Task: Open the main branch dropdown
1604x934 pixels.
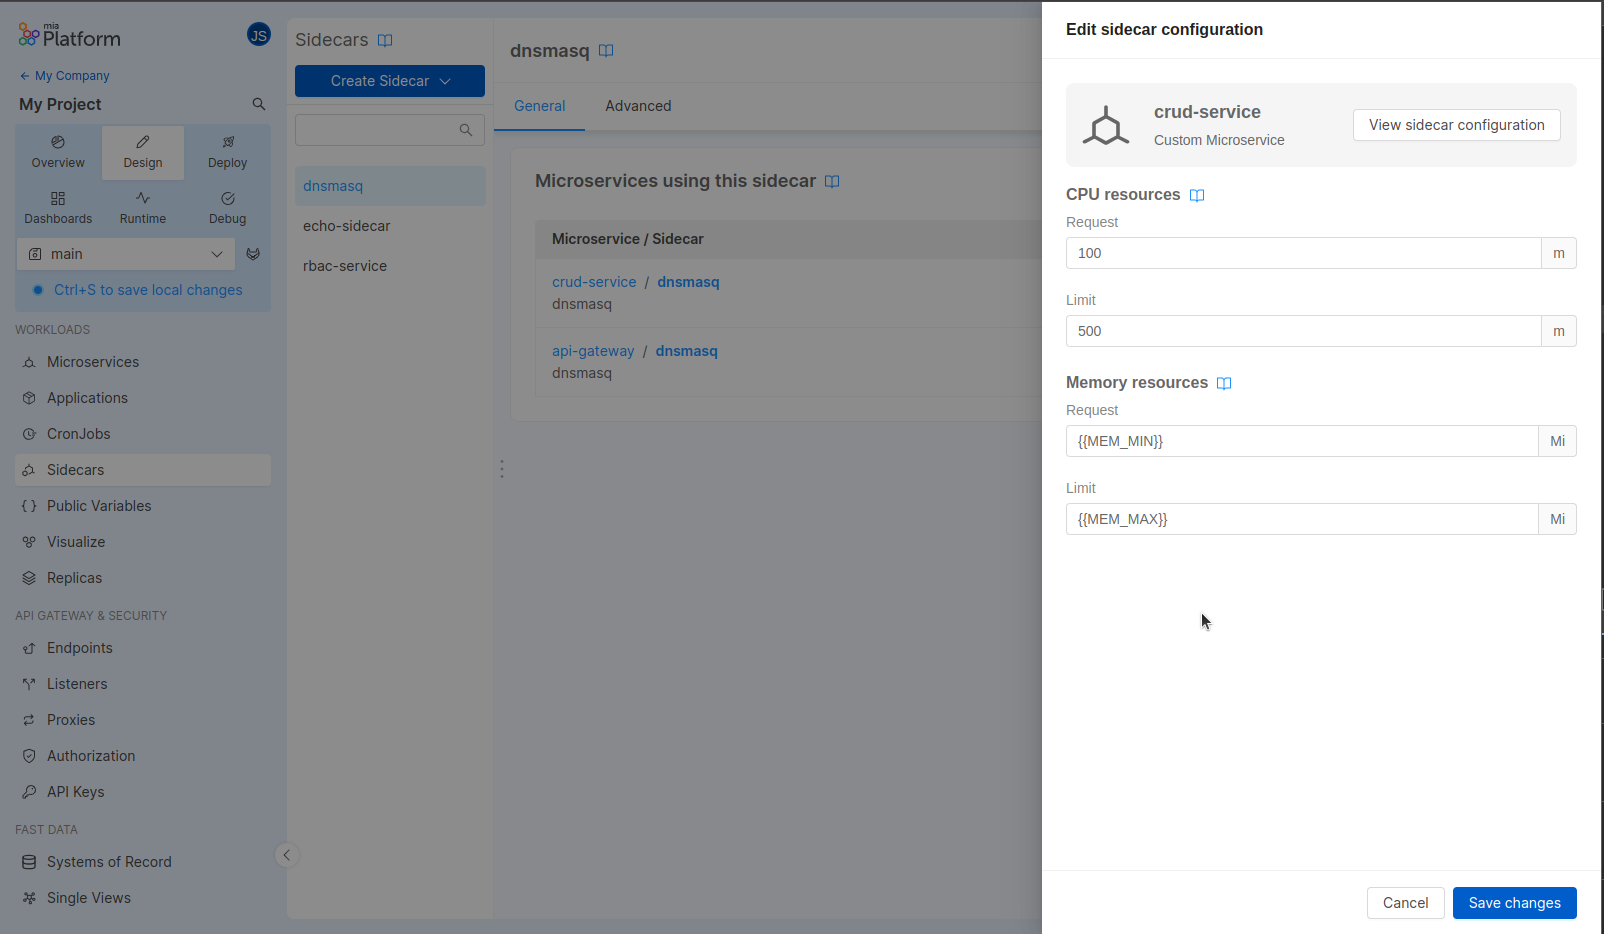Action: [x=126, y=254]
